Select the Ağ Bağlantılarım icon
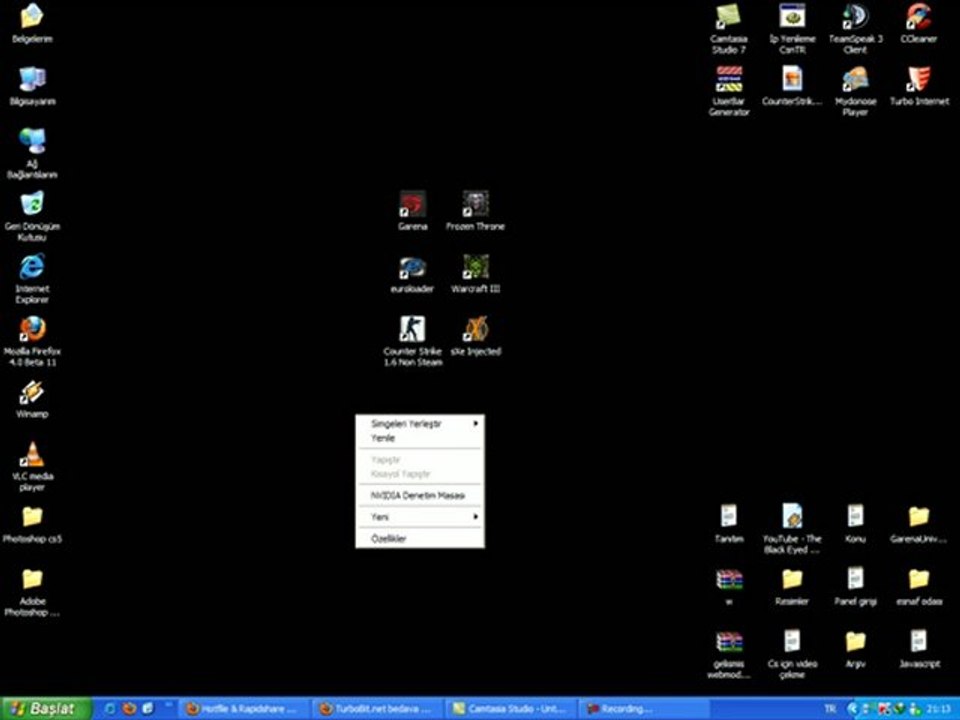Screen dimensions: 960x720 tap(32, 153)
